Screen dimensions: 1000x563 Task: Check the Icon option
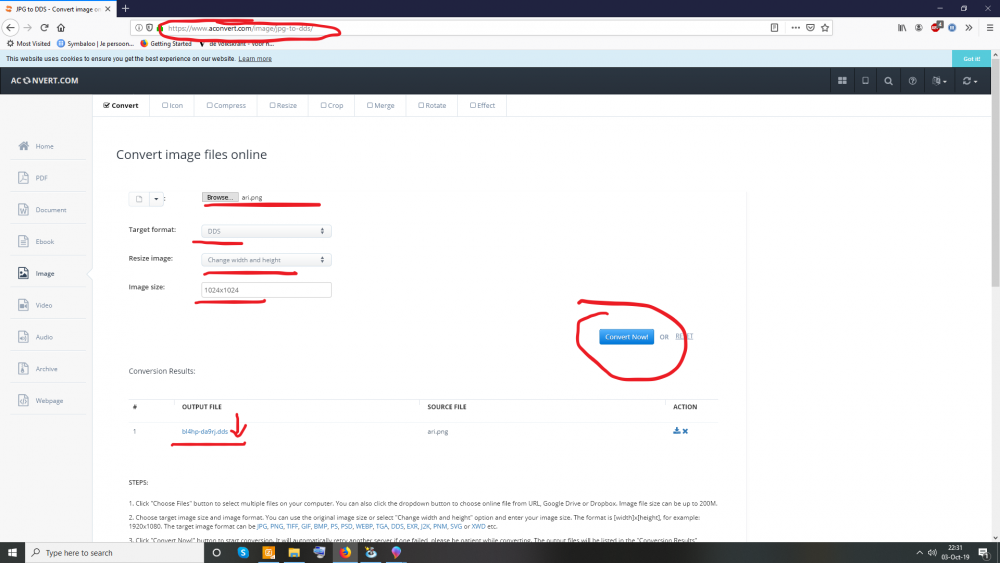tap(172, 105)
